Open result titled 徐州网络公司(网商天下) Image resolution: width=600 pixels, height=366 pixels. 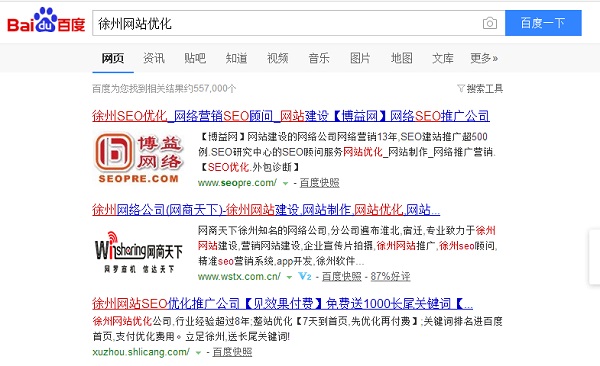point(266,209)
